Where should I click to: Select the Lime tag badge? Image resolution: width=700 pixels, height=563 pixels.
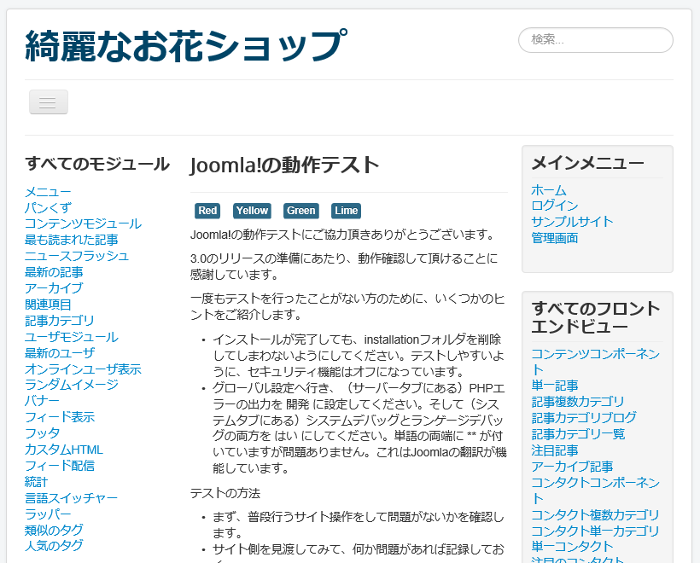pos(346,211)
